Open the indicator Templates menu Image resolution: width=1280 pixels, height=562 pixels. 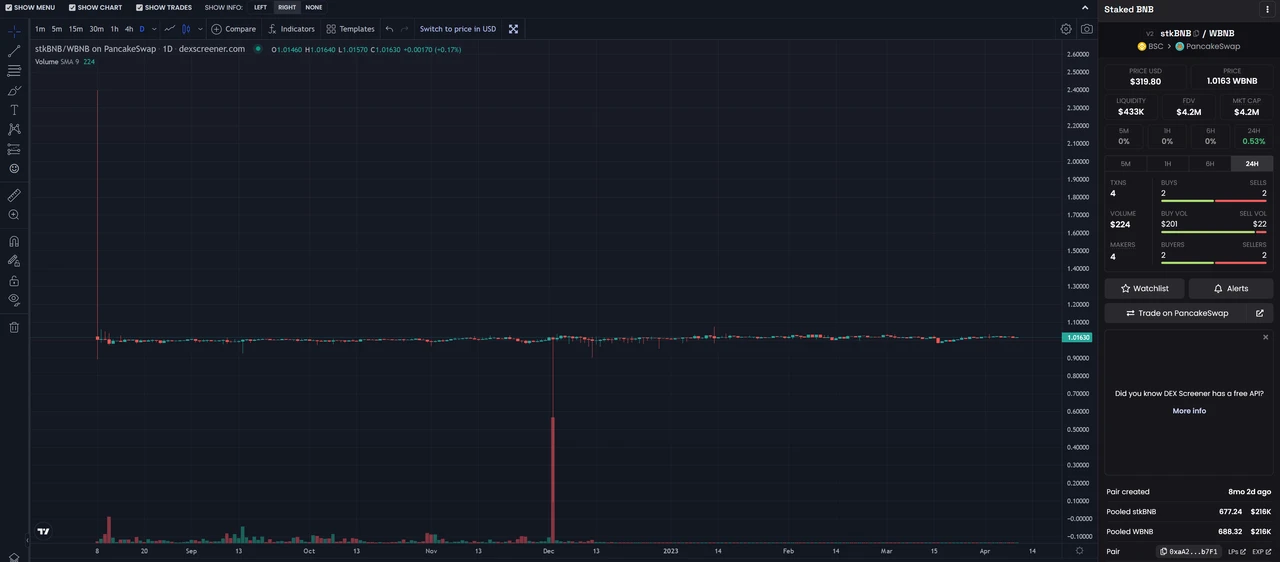[350, 29]
